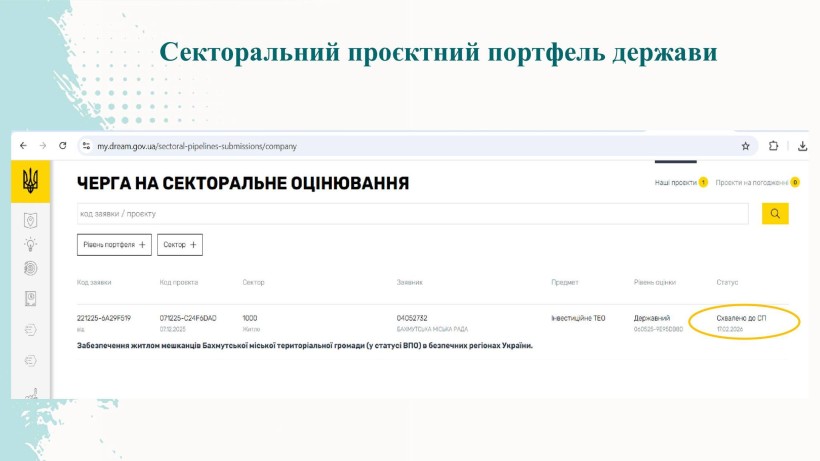Click the page heading 'ЧЕРГА НА СЕКТОРАЛЬНЕ ОЦІНЮВАННЯ'

coord(243,183)
